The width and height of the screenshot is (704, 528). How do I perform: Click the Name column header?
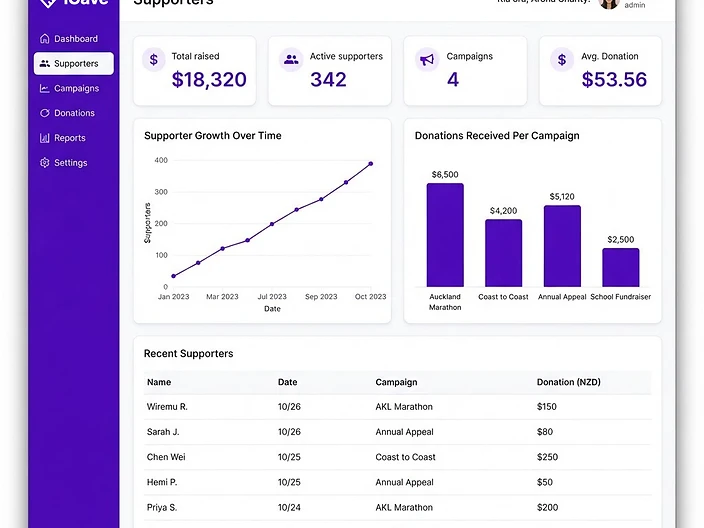(159, 382)
